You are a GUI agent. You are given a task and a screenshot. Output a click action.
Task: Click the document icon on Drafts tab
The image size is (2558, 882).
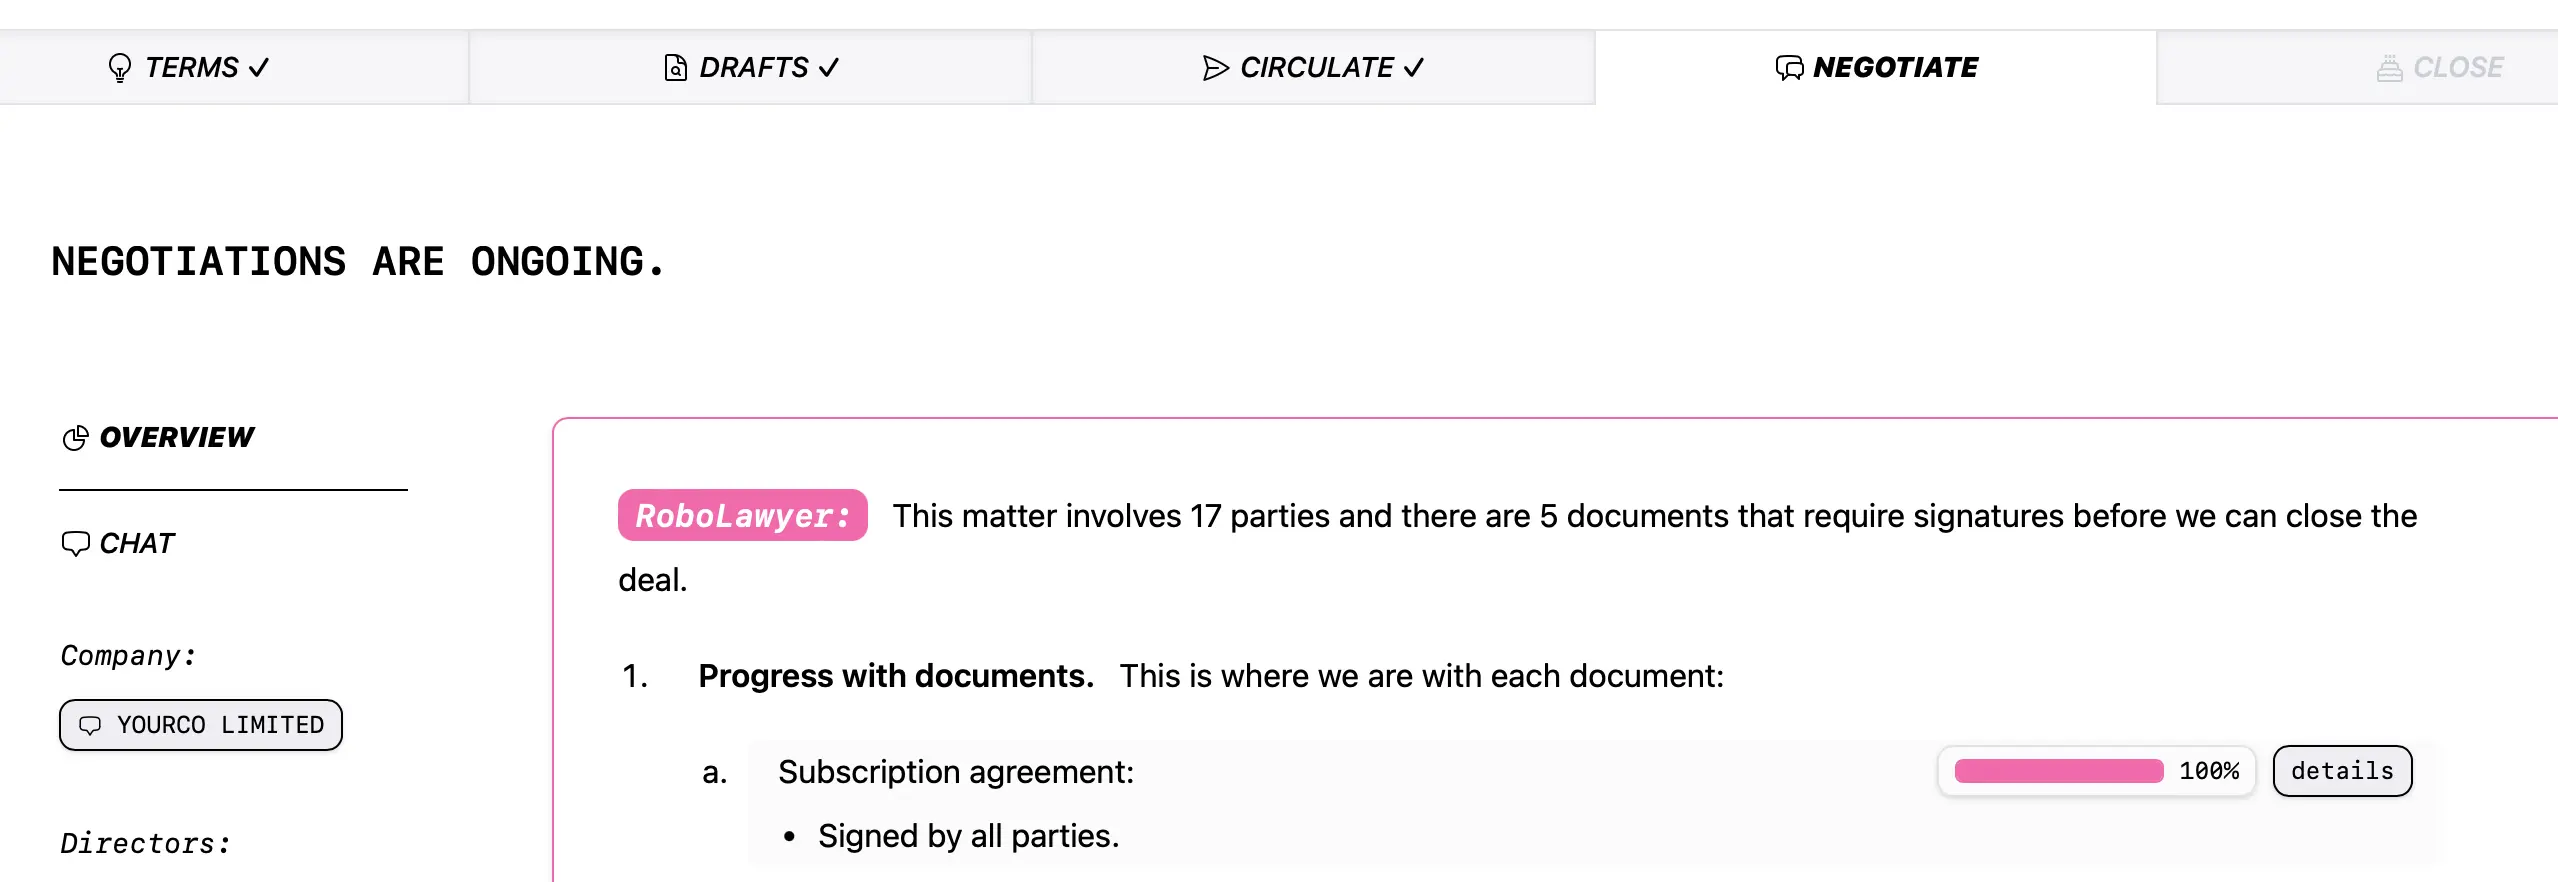[675, 67]
